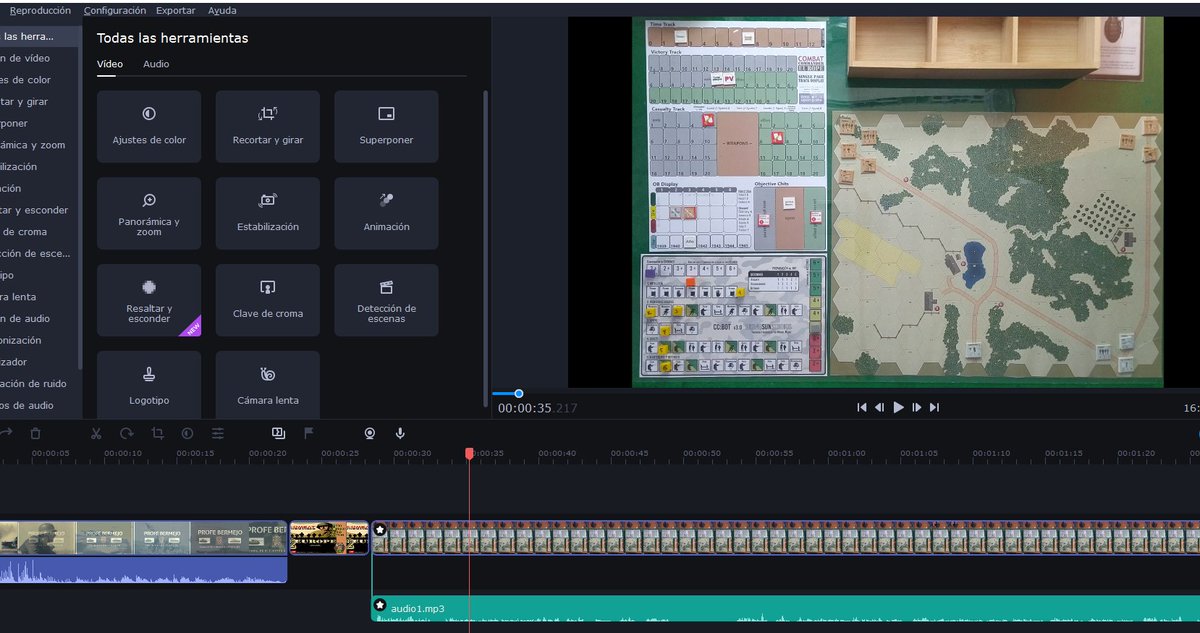Add a marker with the flag icon
Viewport: 1200px width, 633px height.
click(x=308, y=433)
